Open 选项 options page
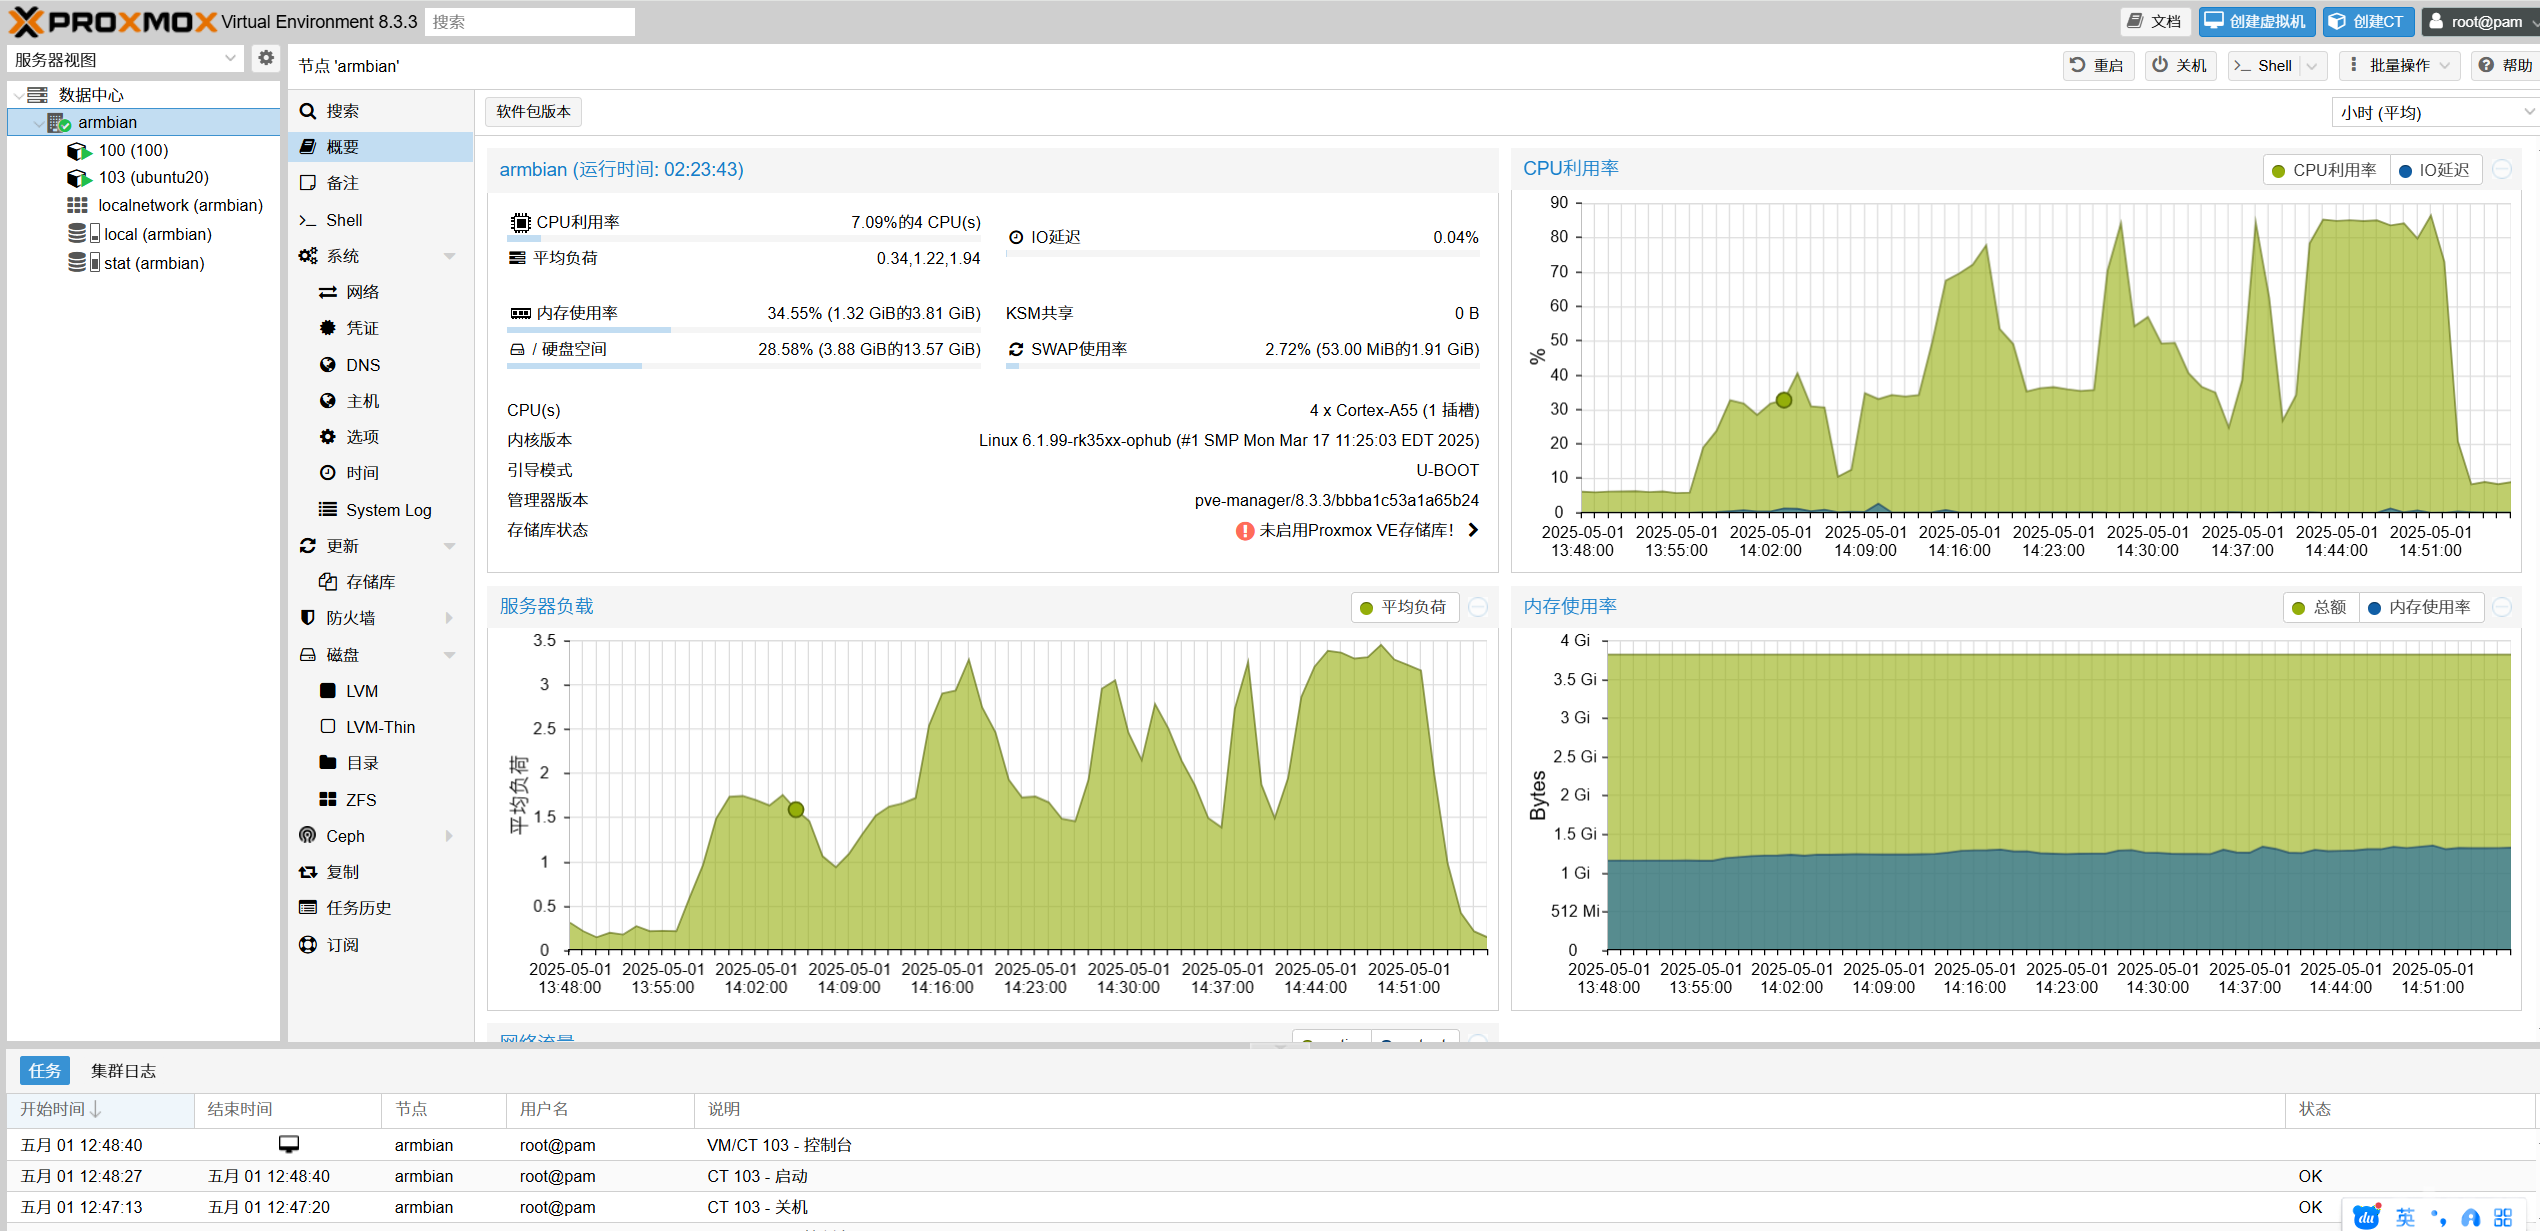This screenshot has height=1231, width=2540. [380, 437]
